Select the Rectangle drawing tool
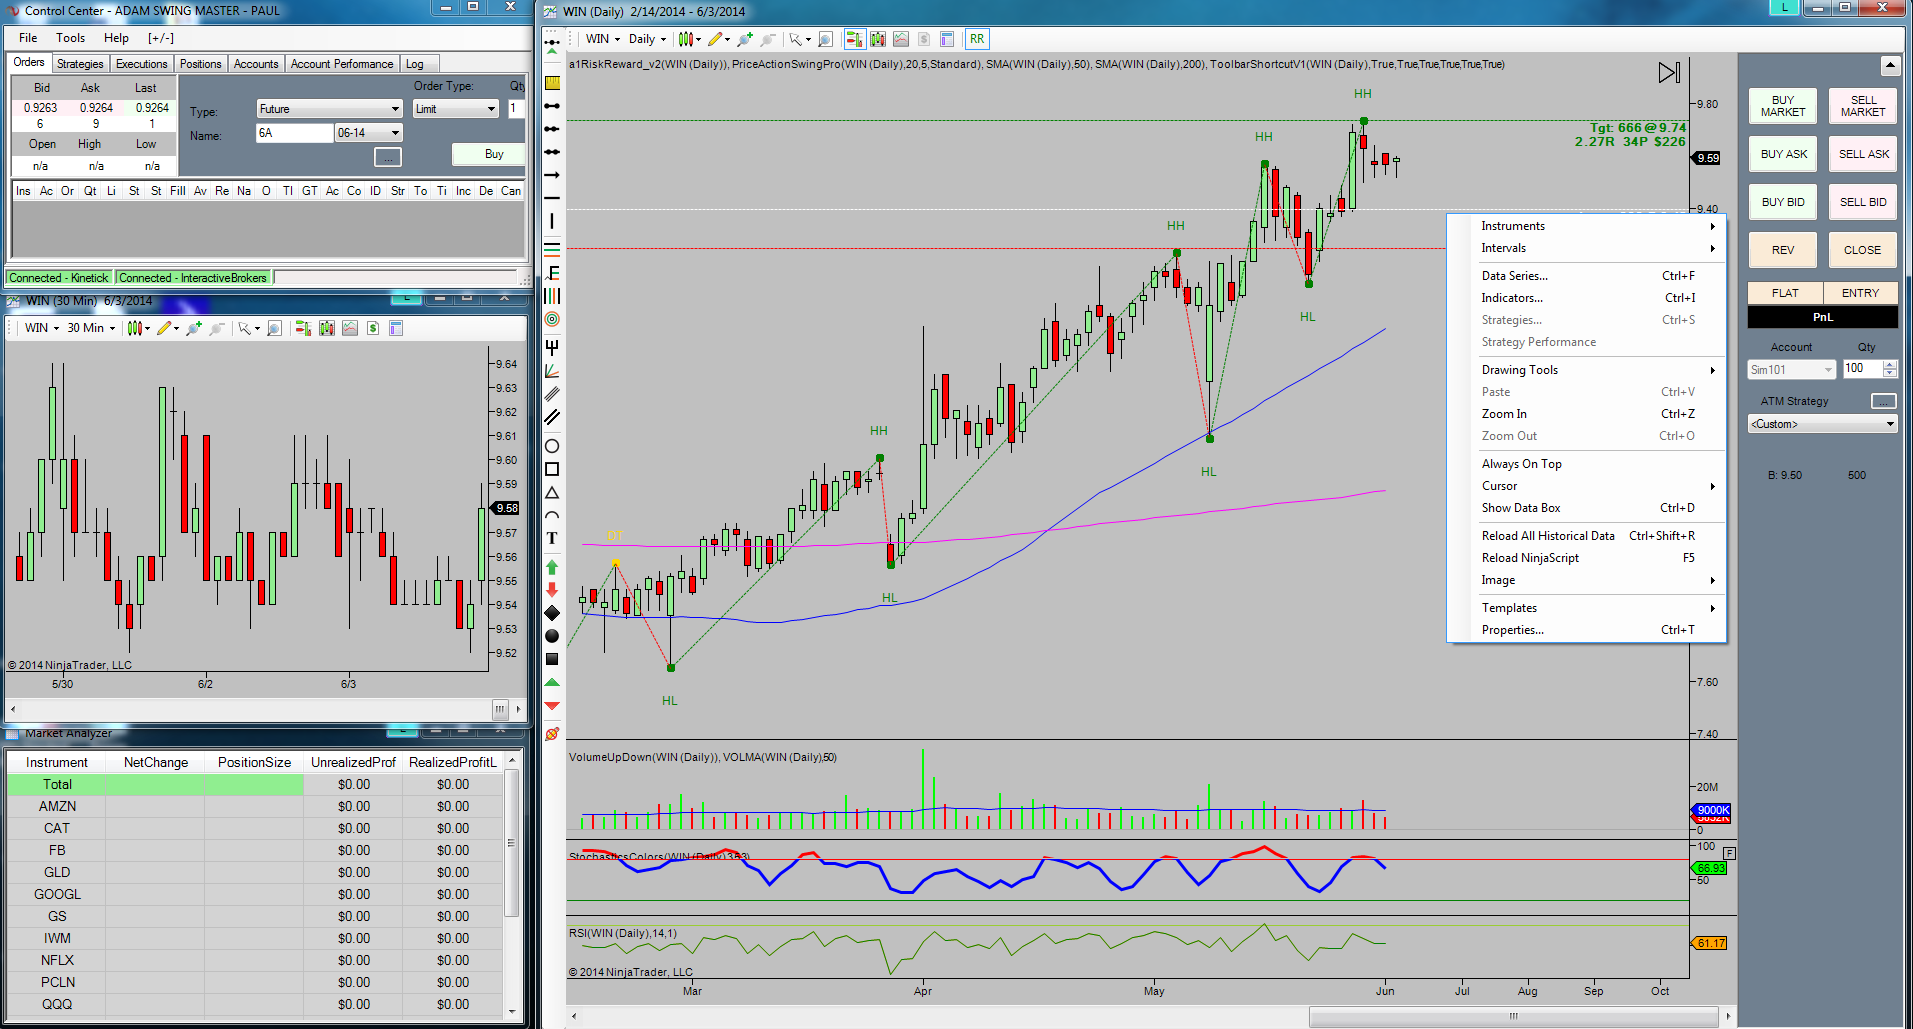Screen dimensions: 1913x1029 (552, 469)
